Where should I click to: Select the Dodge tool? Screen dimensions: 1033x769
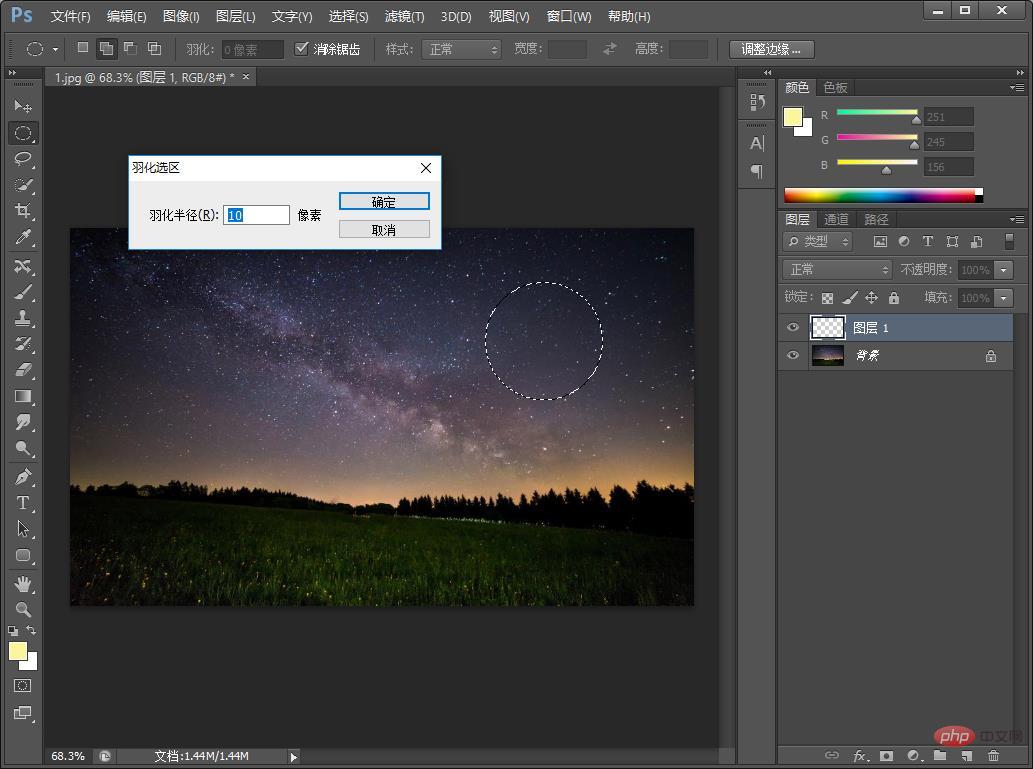(23, 449)
